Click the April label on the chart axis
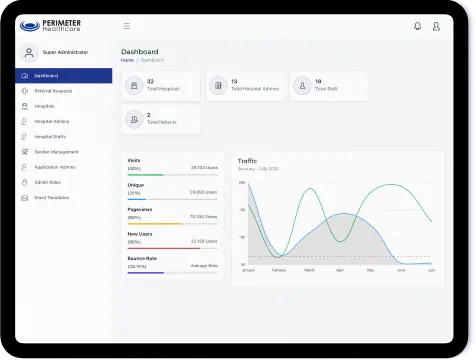Screen dimensions: 476x360 point(340,270)
